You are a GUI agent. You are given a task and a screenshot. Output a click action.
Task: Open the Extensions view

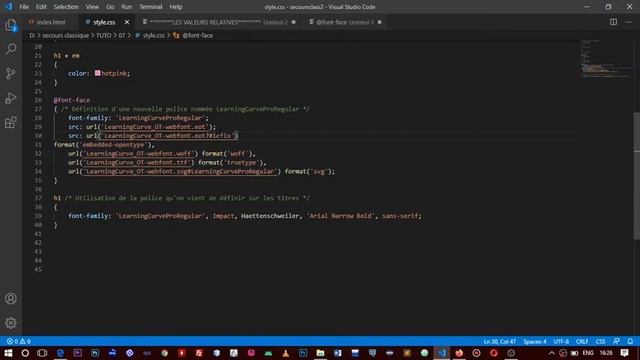point(11,122)
